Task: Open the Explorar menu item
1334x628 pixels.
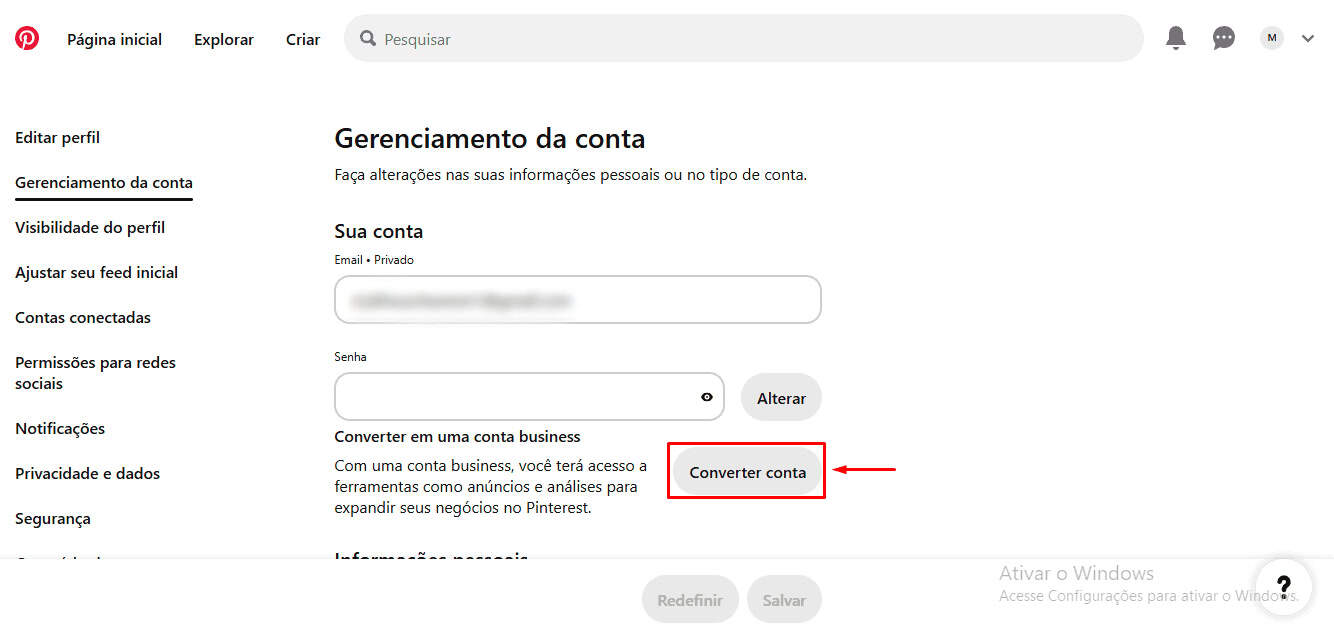Action: point(224,39)
